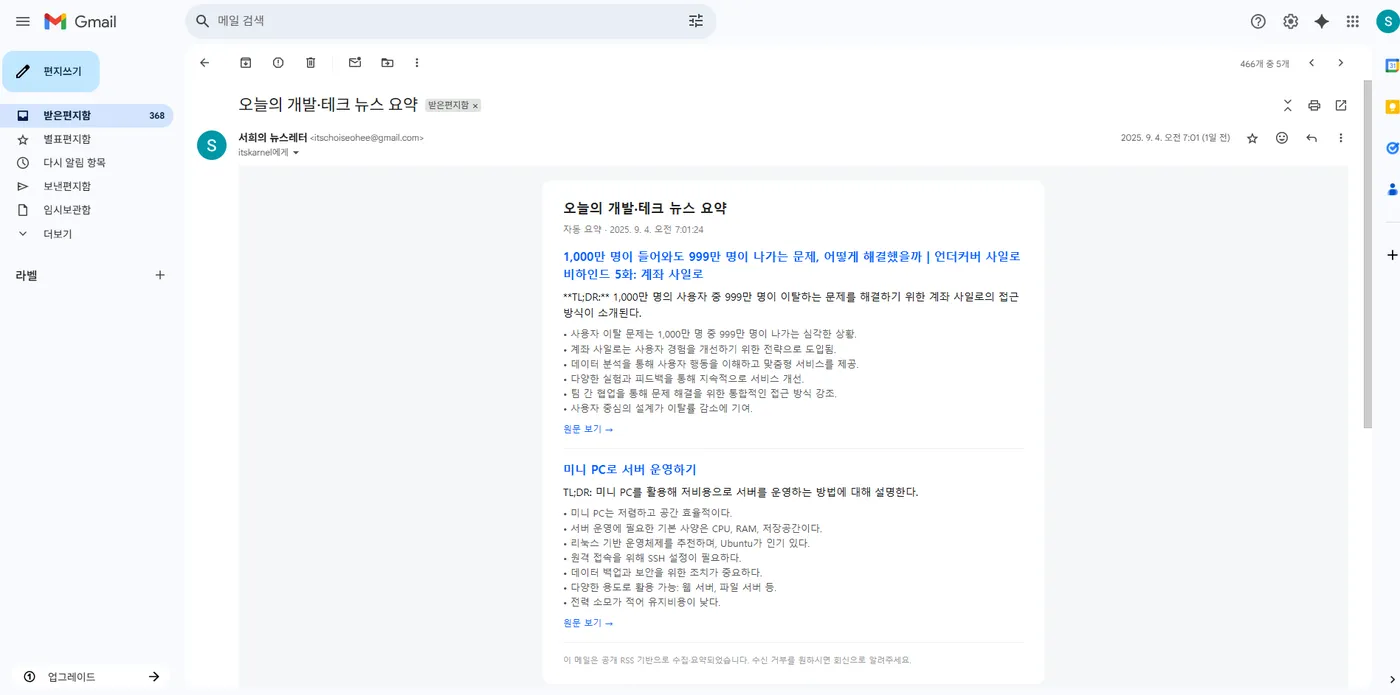Open Google apps grid
The image size is (1400, 695).
(1352, 21)
